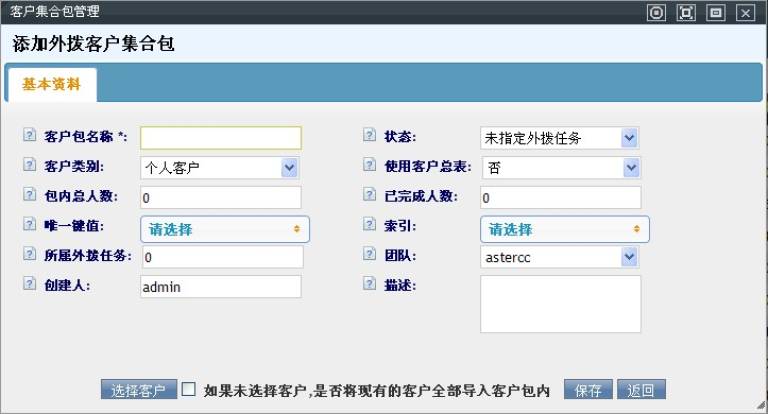Click help icon beside 使用客户总表
Screen dimensions: 768x414
(x=368, y=166)
